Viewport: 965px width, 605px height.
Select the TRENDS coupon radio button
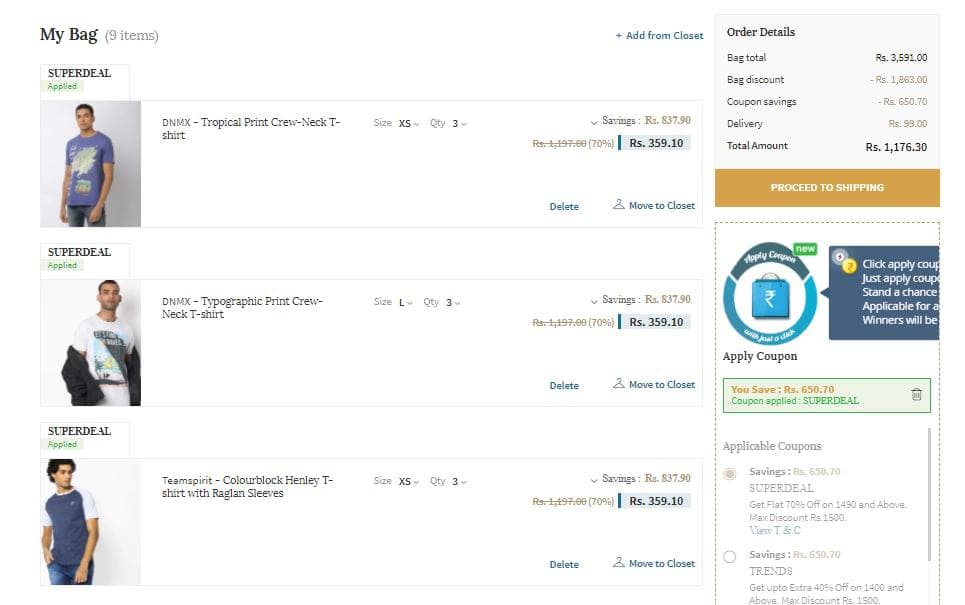click(730, 556)
